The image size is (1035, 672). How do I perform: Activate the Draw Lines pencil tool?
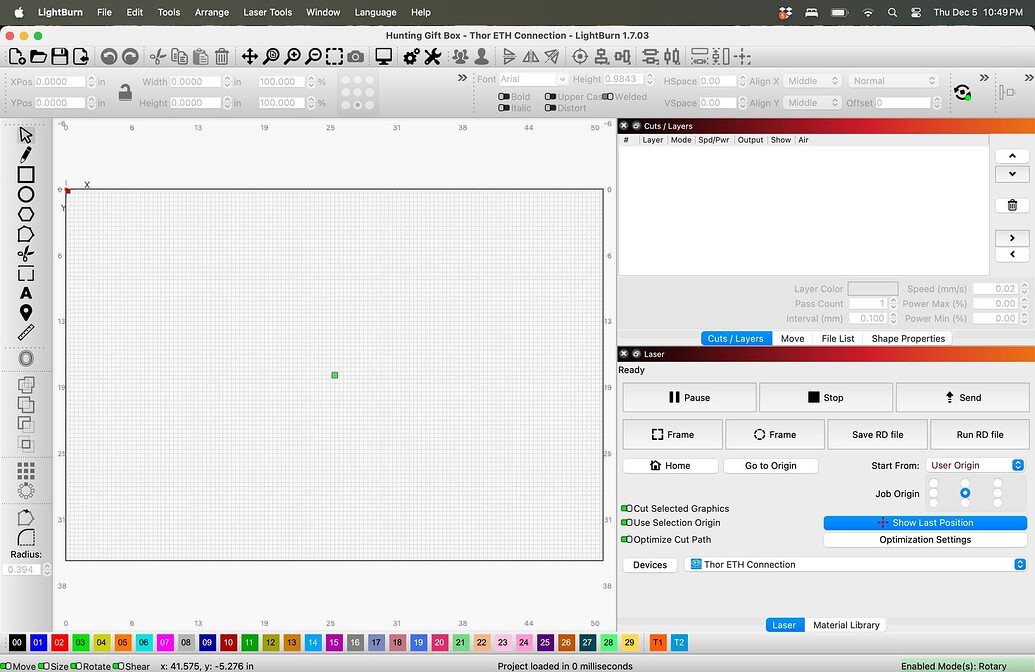[x=28, y=153]
